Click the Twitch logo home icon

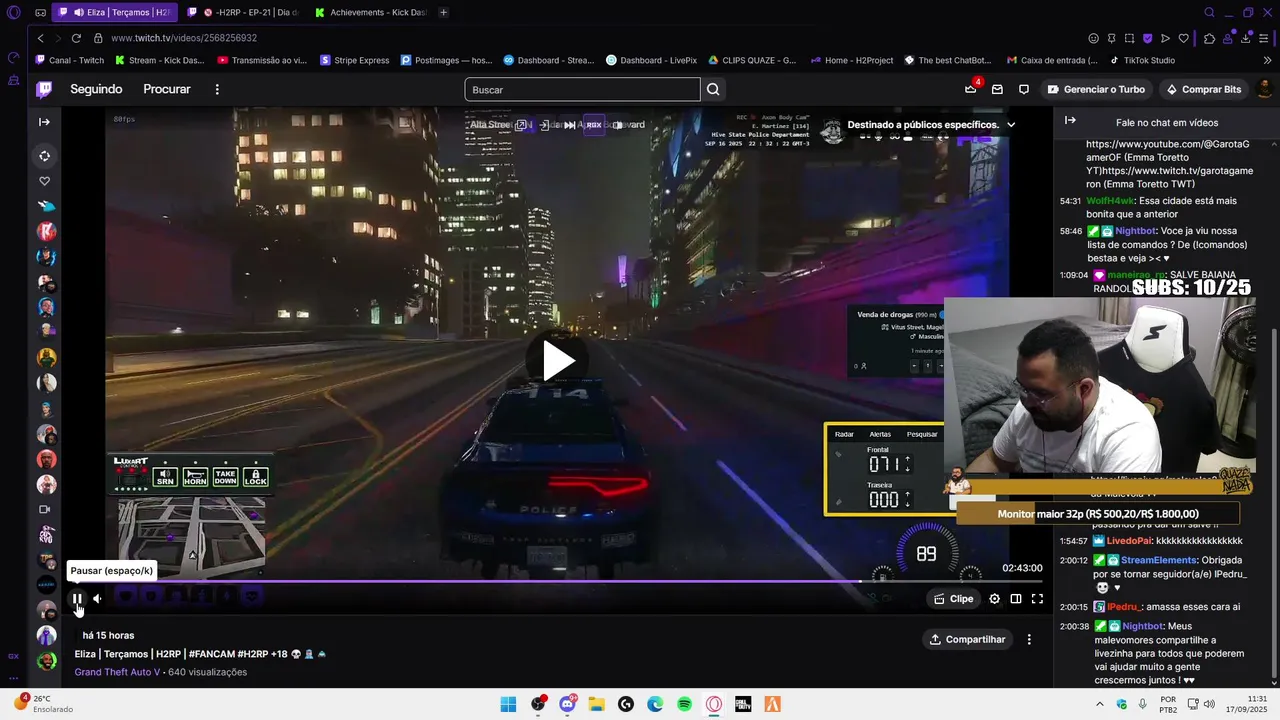(44, 89)
